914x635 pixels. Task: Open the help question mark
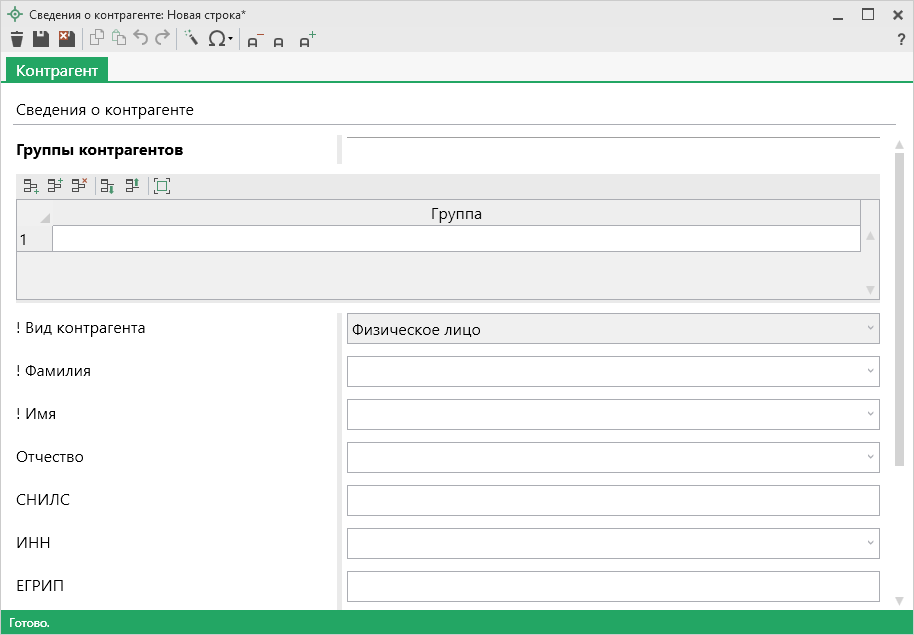(900, 39)
